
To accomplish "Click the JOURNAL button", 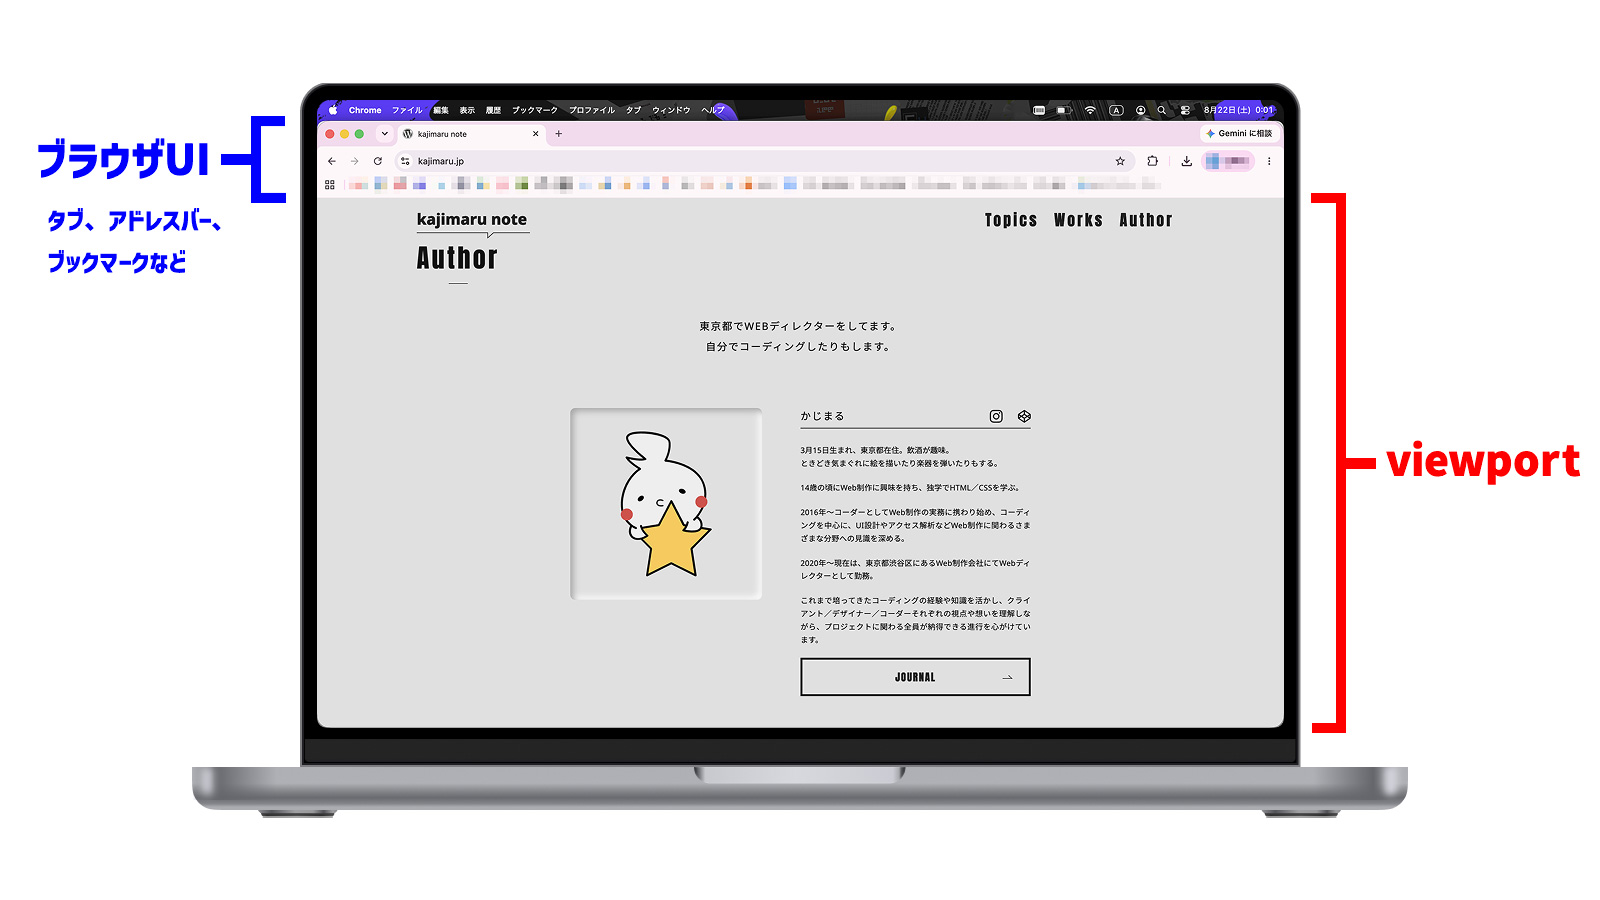I will [x=915, y=677].
